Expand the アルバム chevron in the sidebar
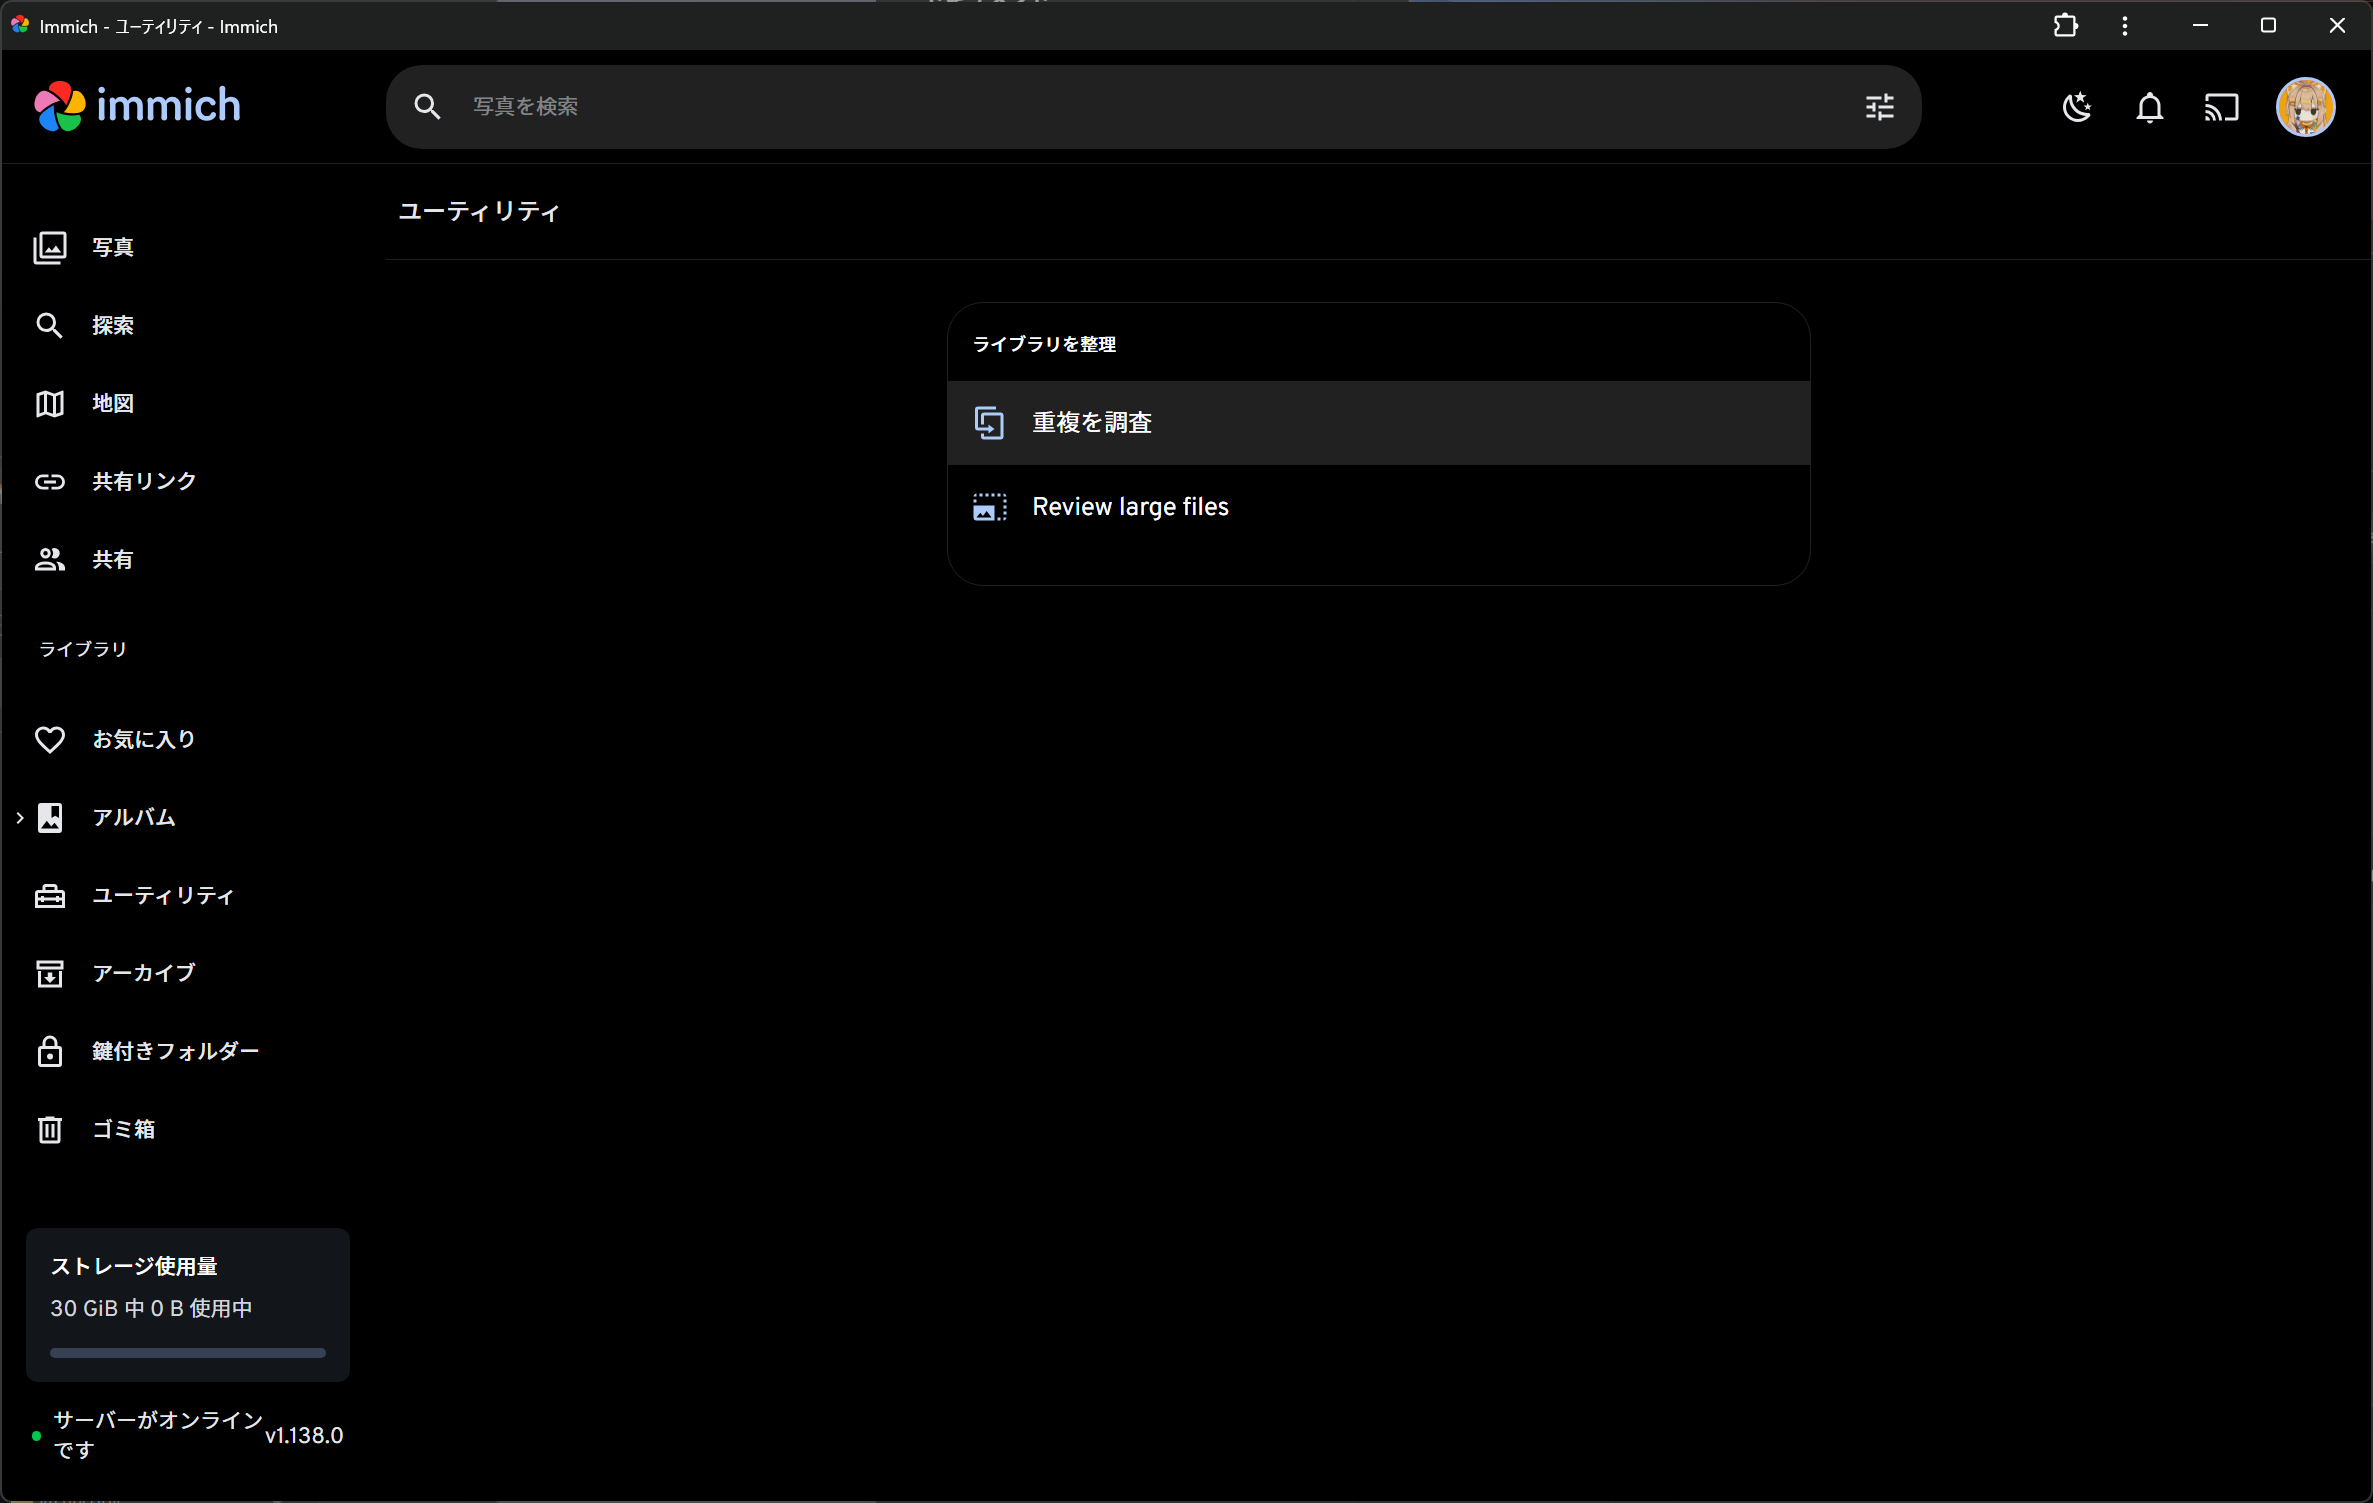Viewport: 2373px width, 1503px height. tap(19, 818)
